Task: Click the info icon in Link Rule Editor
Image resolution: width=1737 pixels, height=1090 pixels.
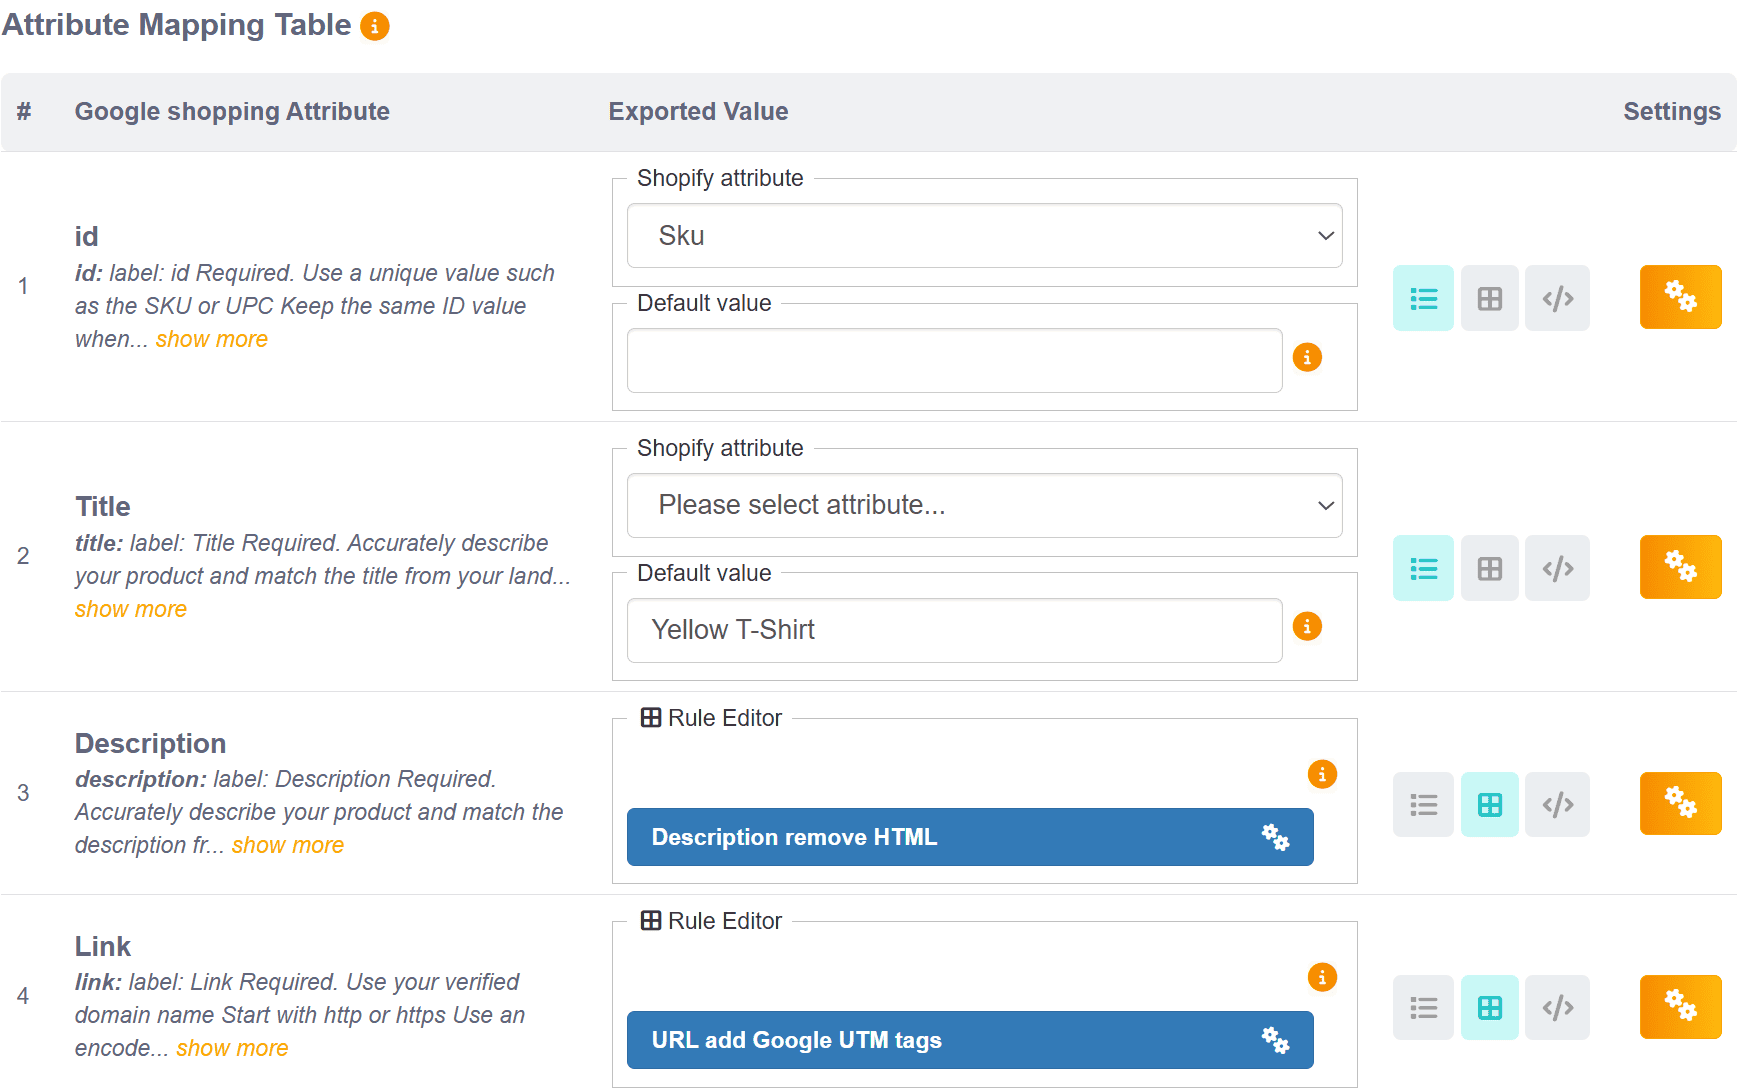Action: [x=1321, y=977]
